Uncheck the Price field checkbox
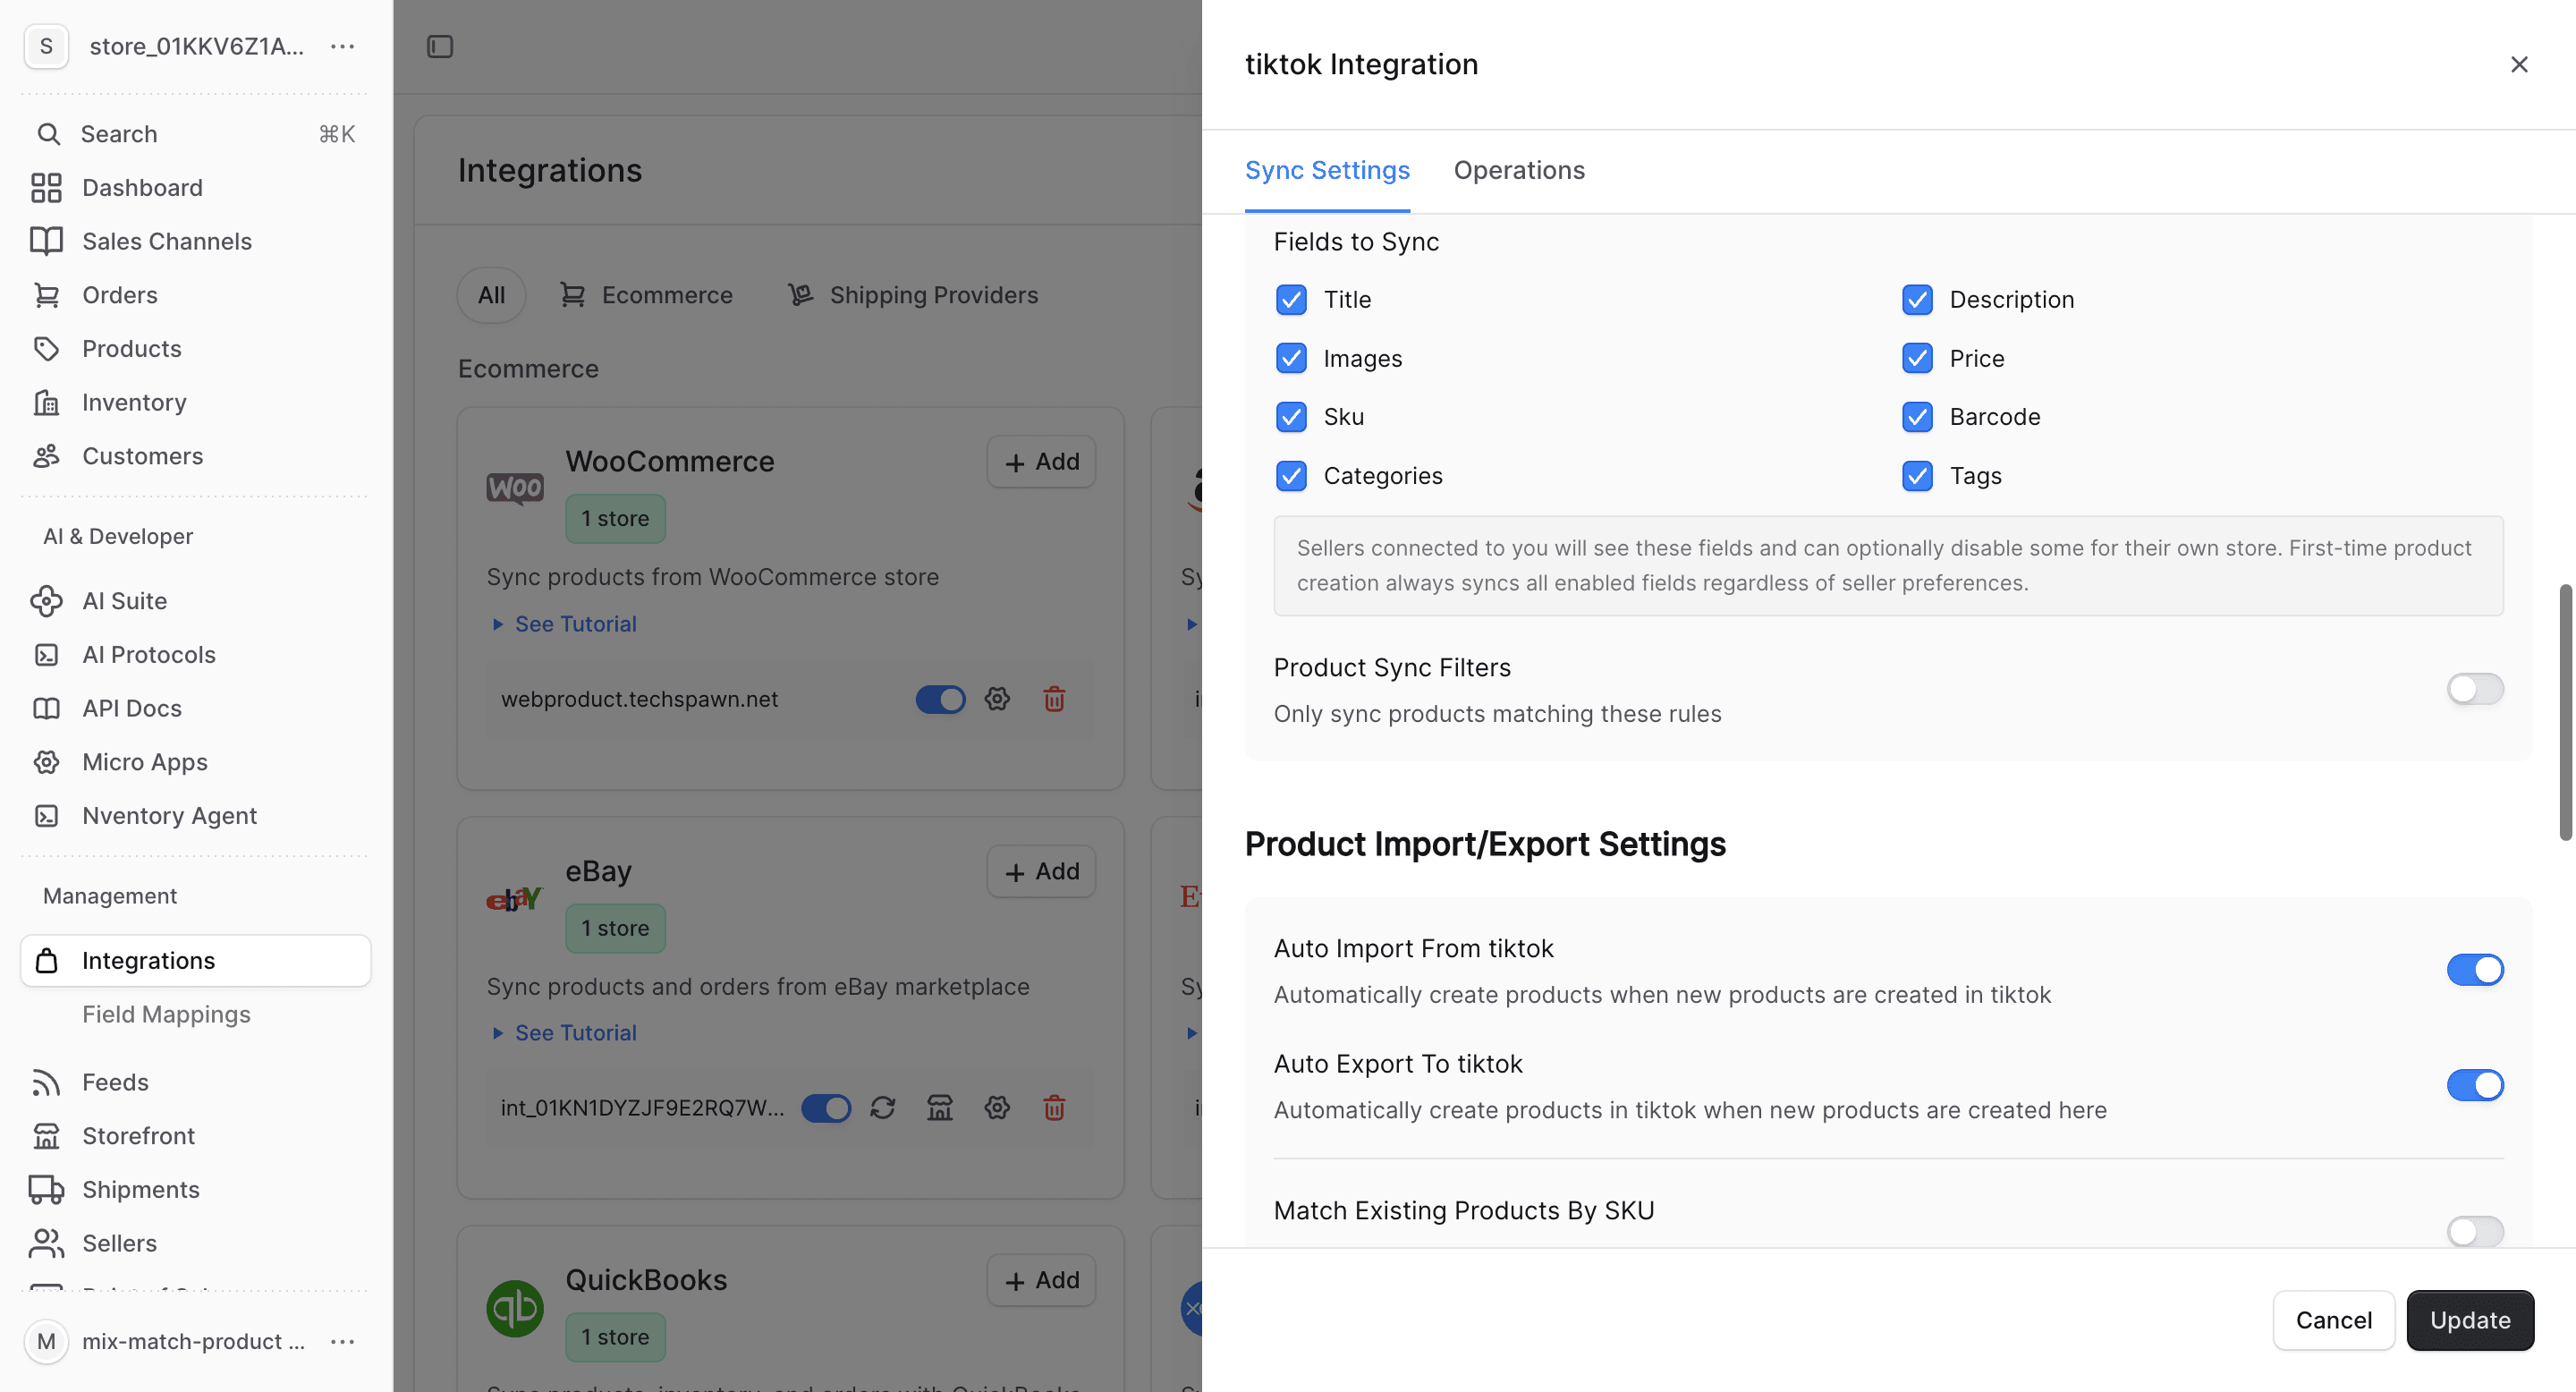Image resolution: width=2576 pixels, height=1392 pixels. 1917,358
